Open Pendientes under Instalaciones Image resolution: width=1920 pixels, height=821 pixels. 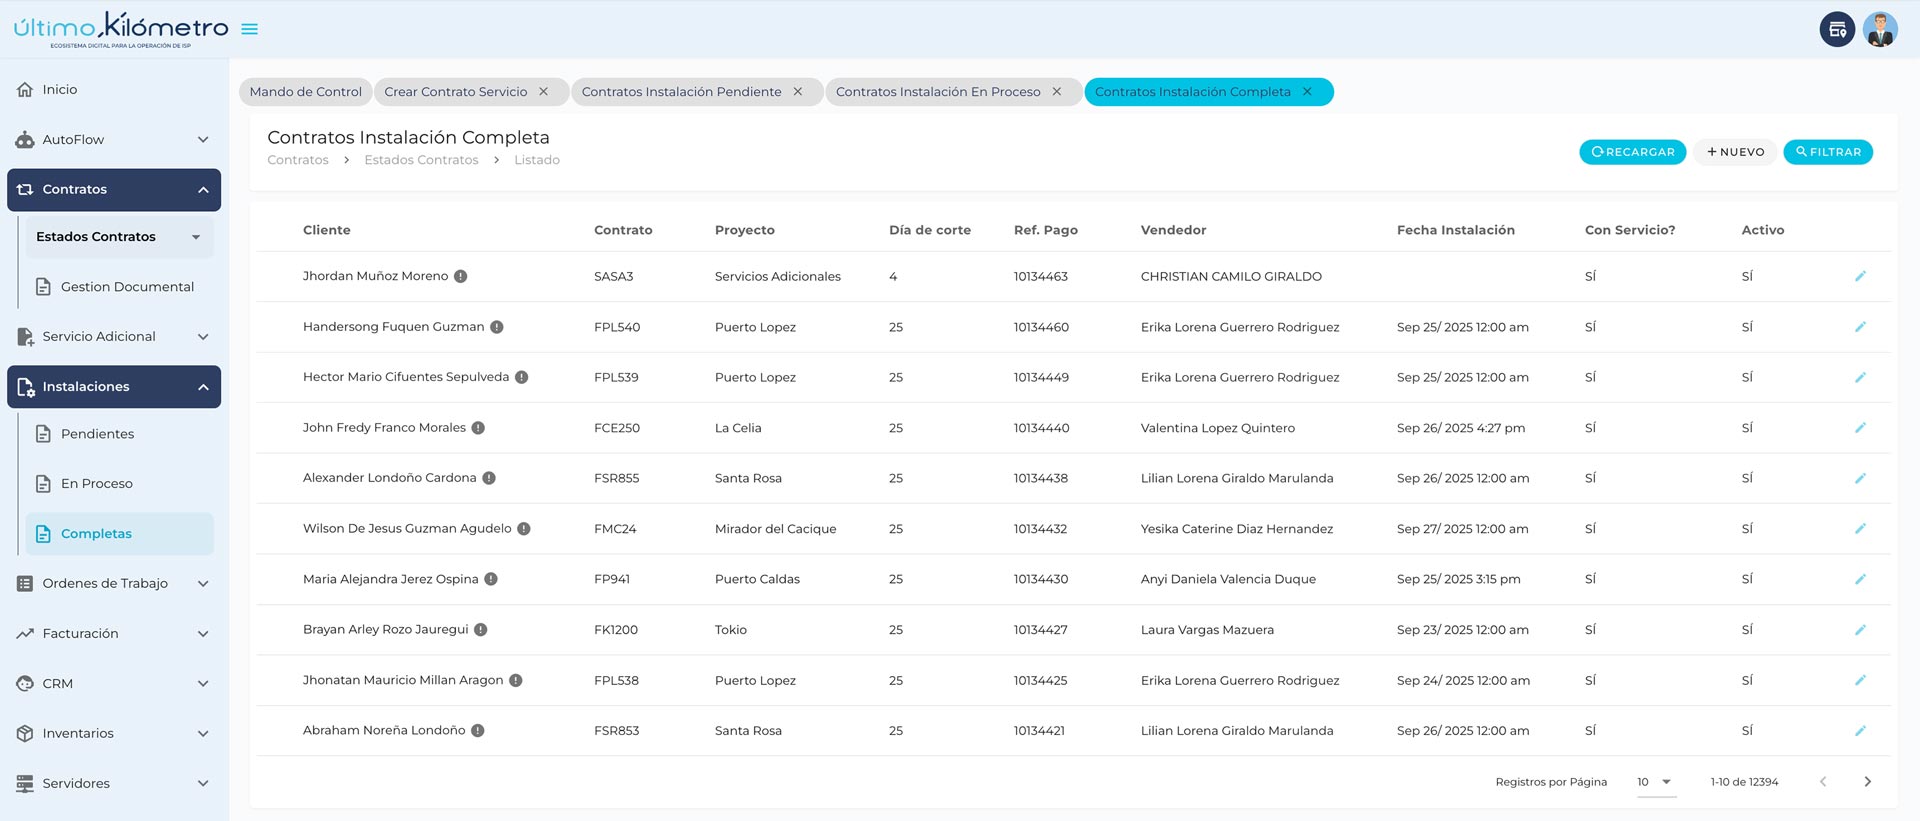point(97,434)
